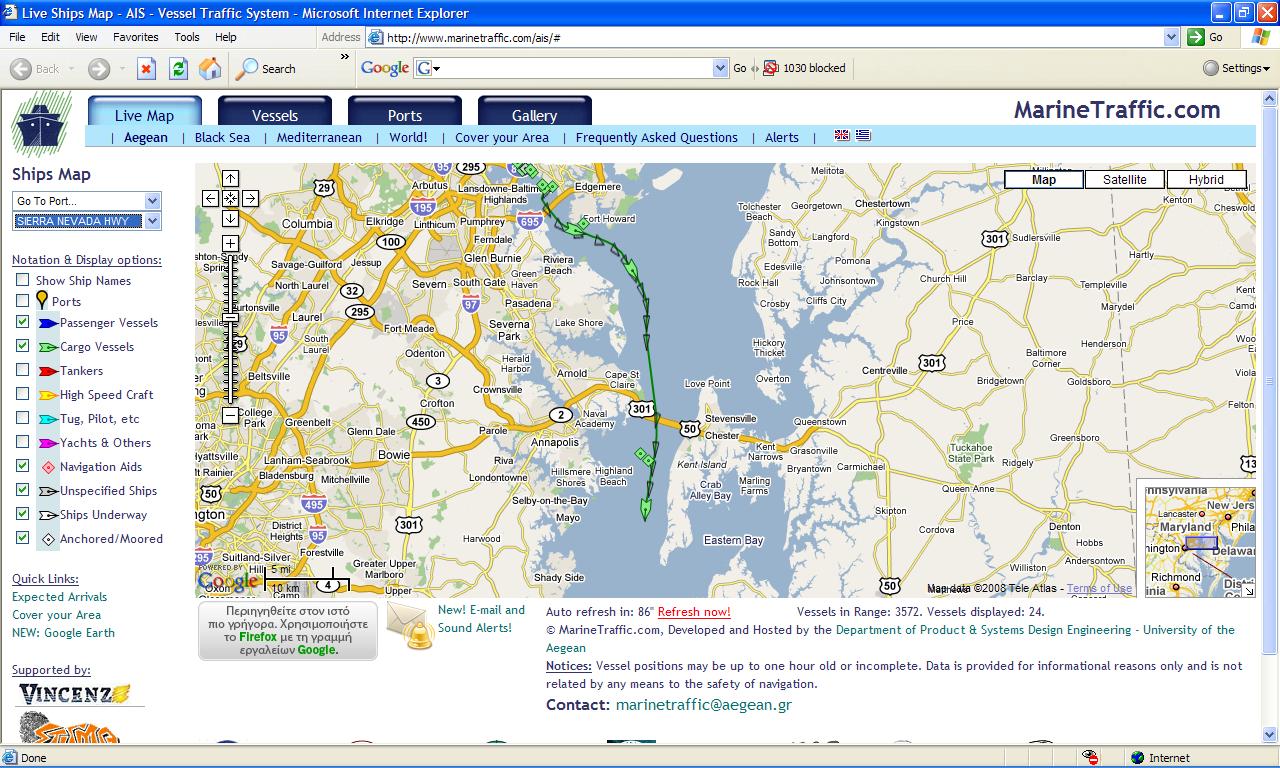Pan the map left with the arrow button
1280x768 pixels.
coord(210,199)
